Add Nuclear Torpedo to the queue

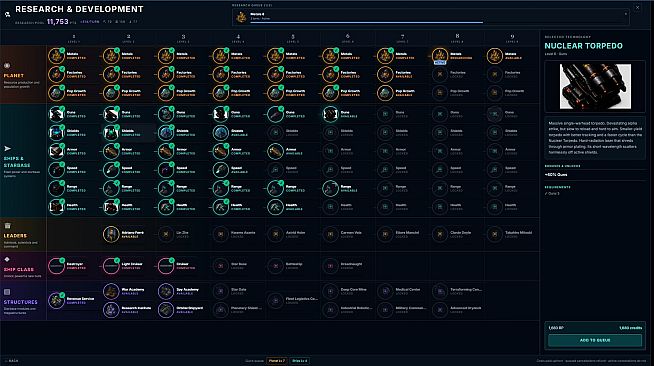595,340
